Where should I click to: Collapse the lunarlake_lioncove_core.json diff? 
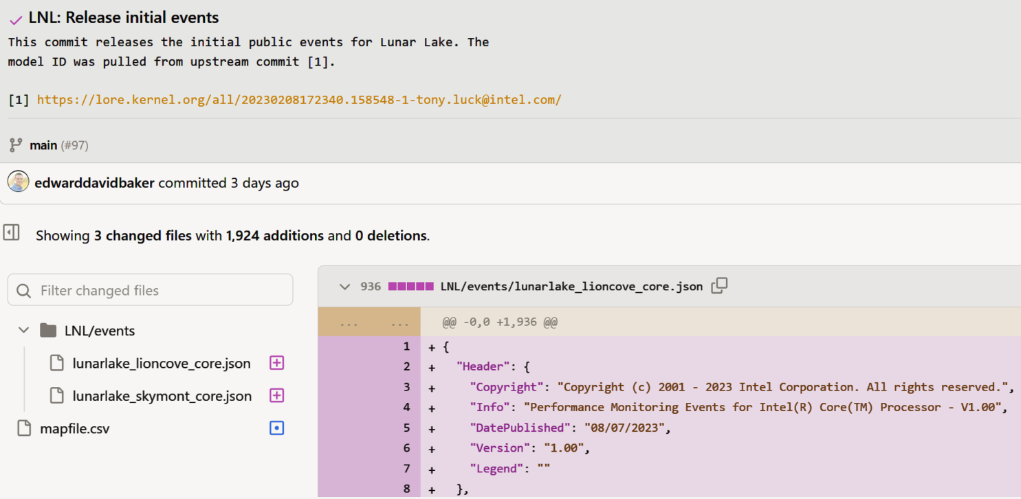click(x=344, y=286)
